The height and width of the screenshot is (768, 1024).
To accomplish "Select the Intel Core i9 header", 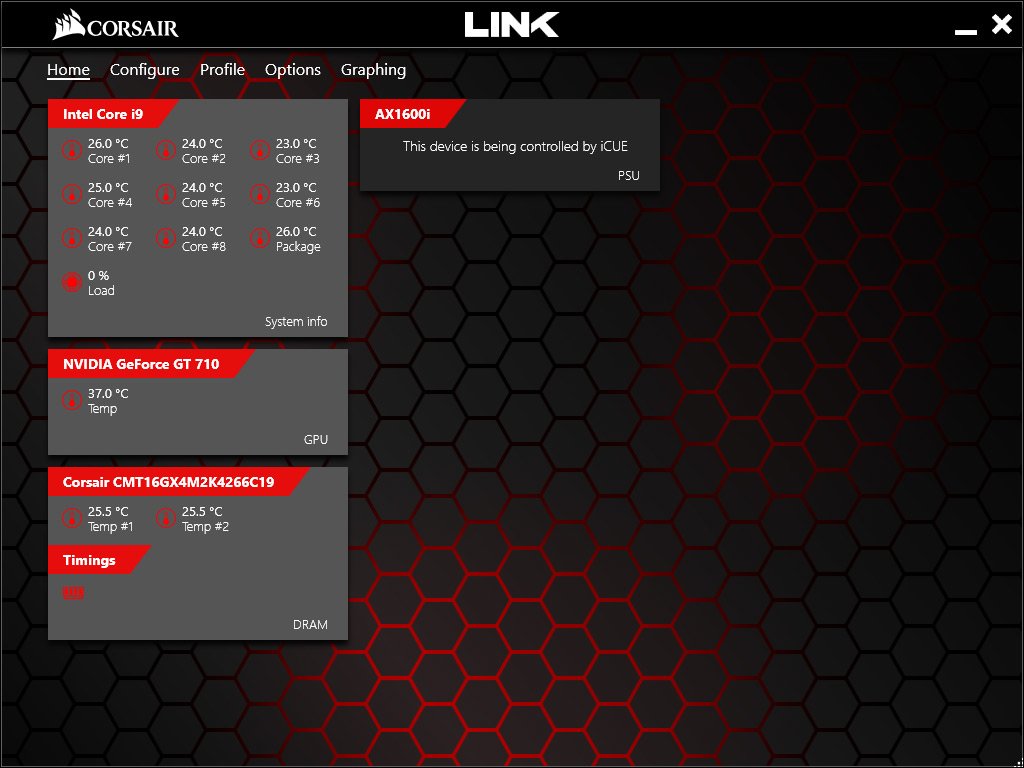I will coord(112,114).
